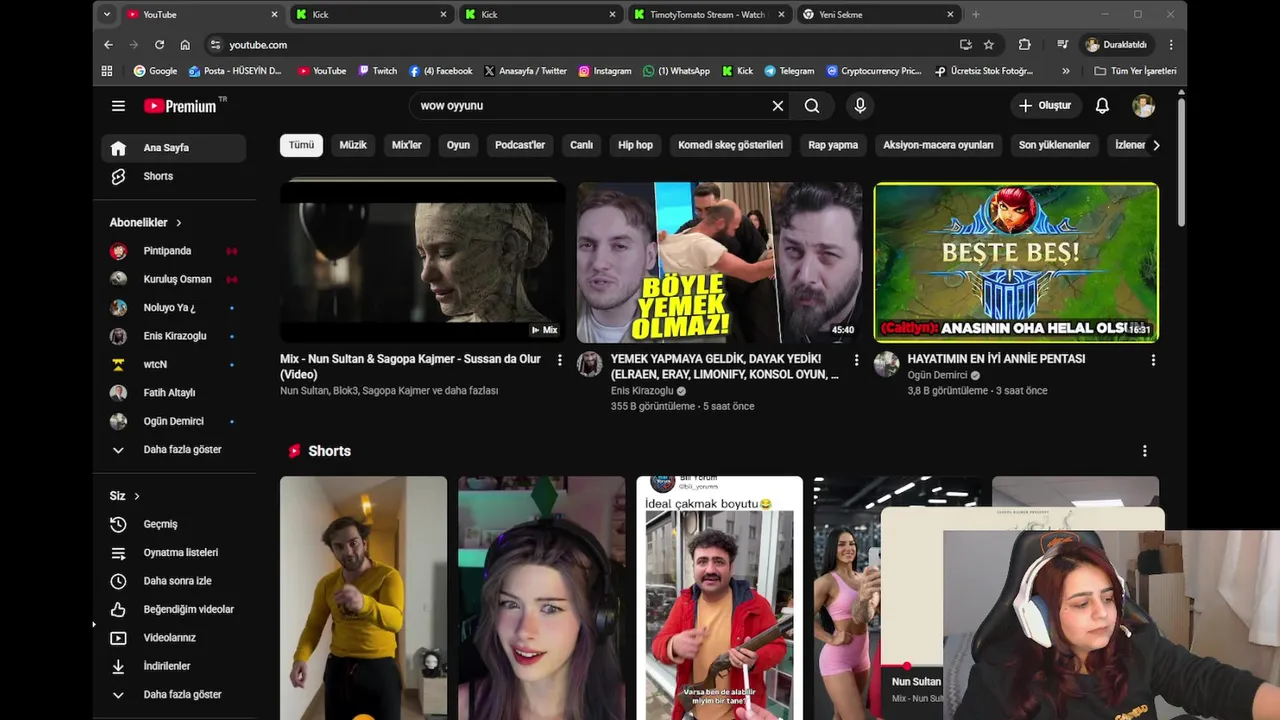Image resolution: width=1280 pixels, height=720 pixels.
Task: Select Komedi skeç gösterileri chip
Action: (730, 145)
